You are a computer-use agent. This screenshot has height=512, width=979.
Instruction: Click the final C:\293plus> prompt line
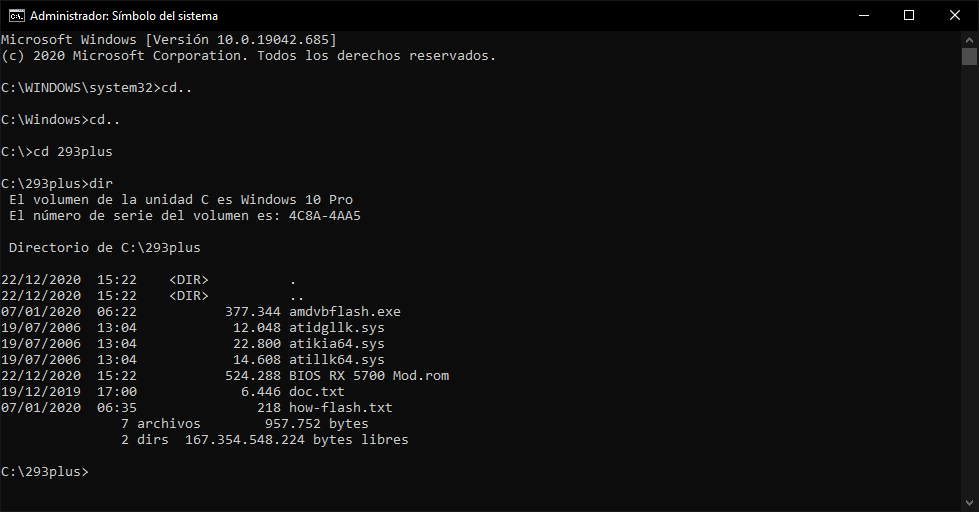(45, 472)
